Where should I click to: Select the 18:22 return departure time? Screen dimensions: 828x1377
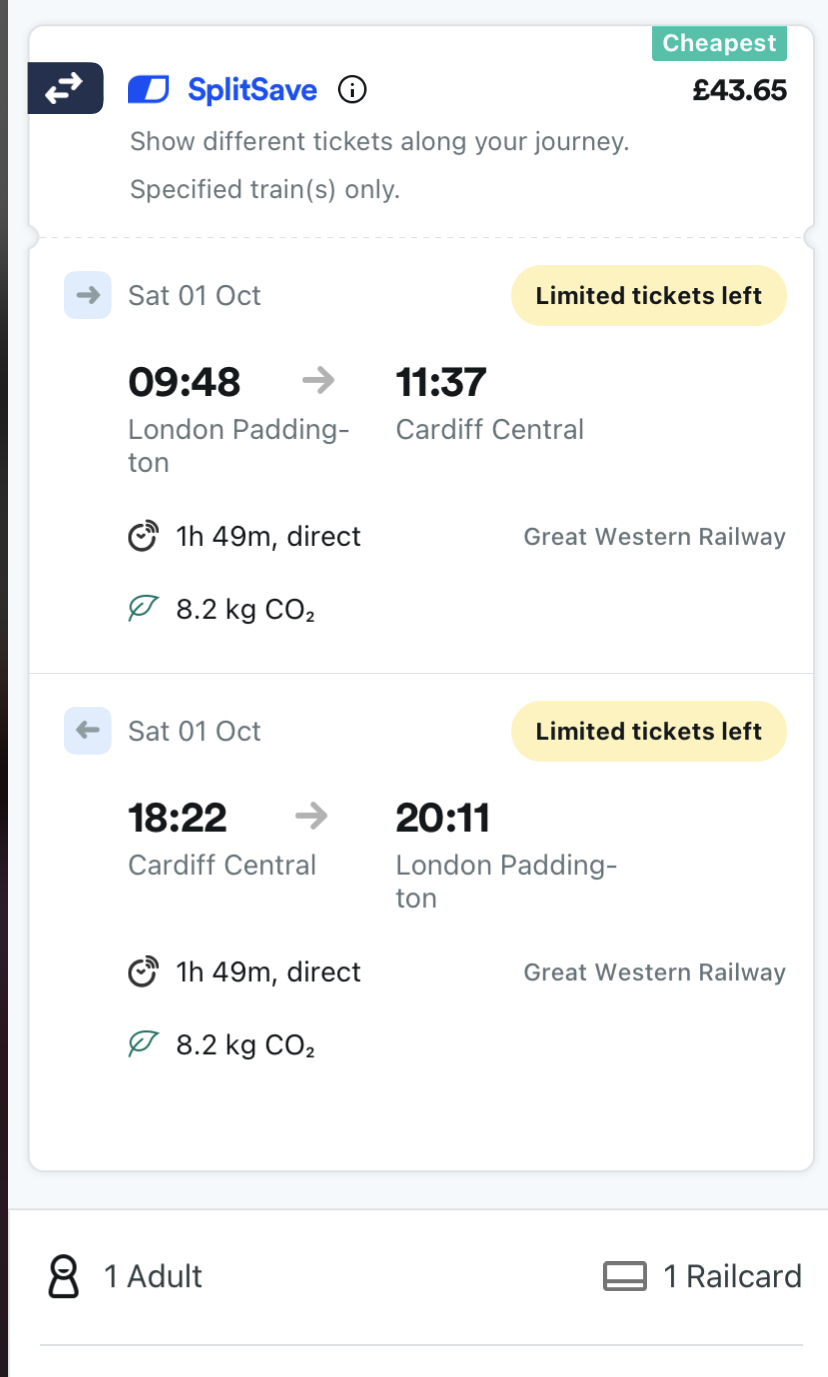(178, 818)
